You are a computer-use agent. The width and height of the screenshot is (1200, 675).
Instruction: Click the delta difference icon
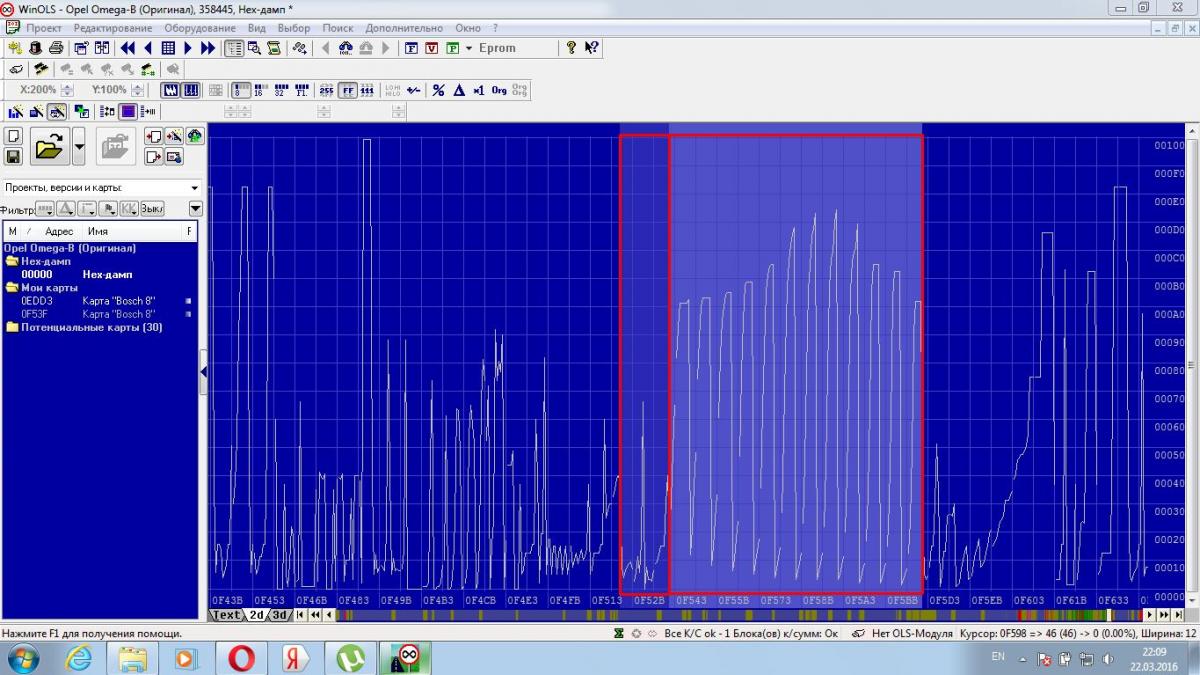pyautogui.click(x=459, y=90)
